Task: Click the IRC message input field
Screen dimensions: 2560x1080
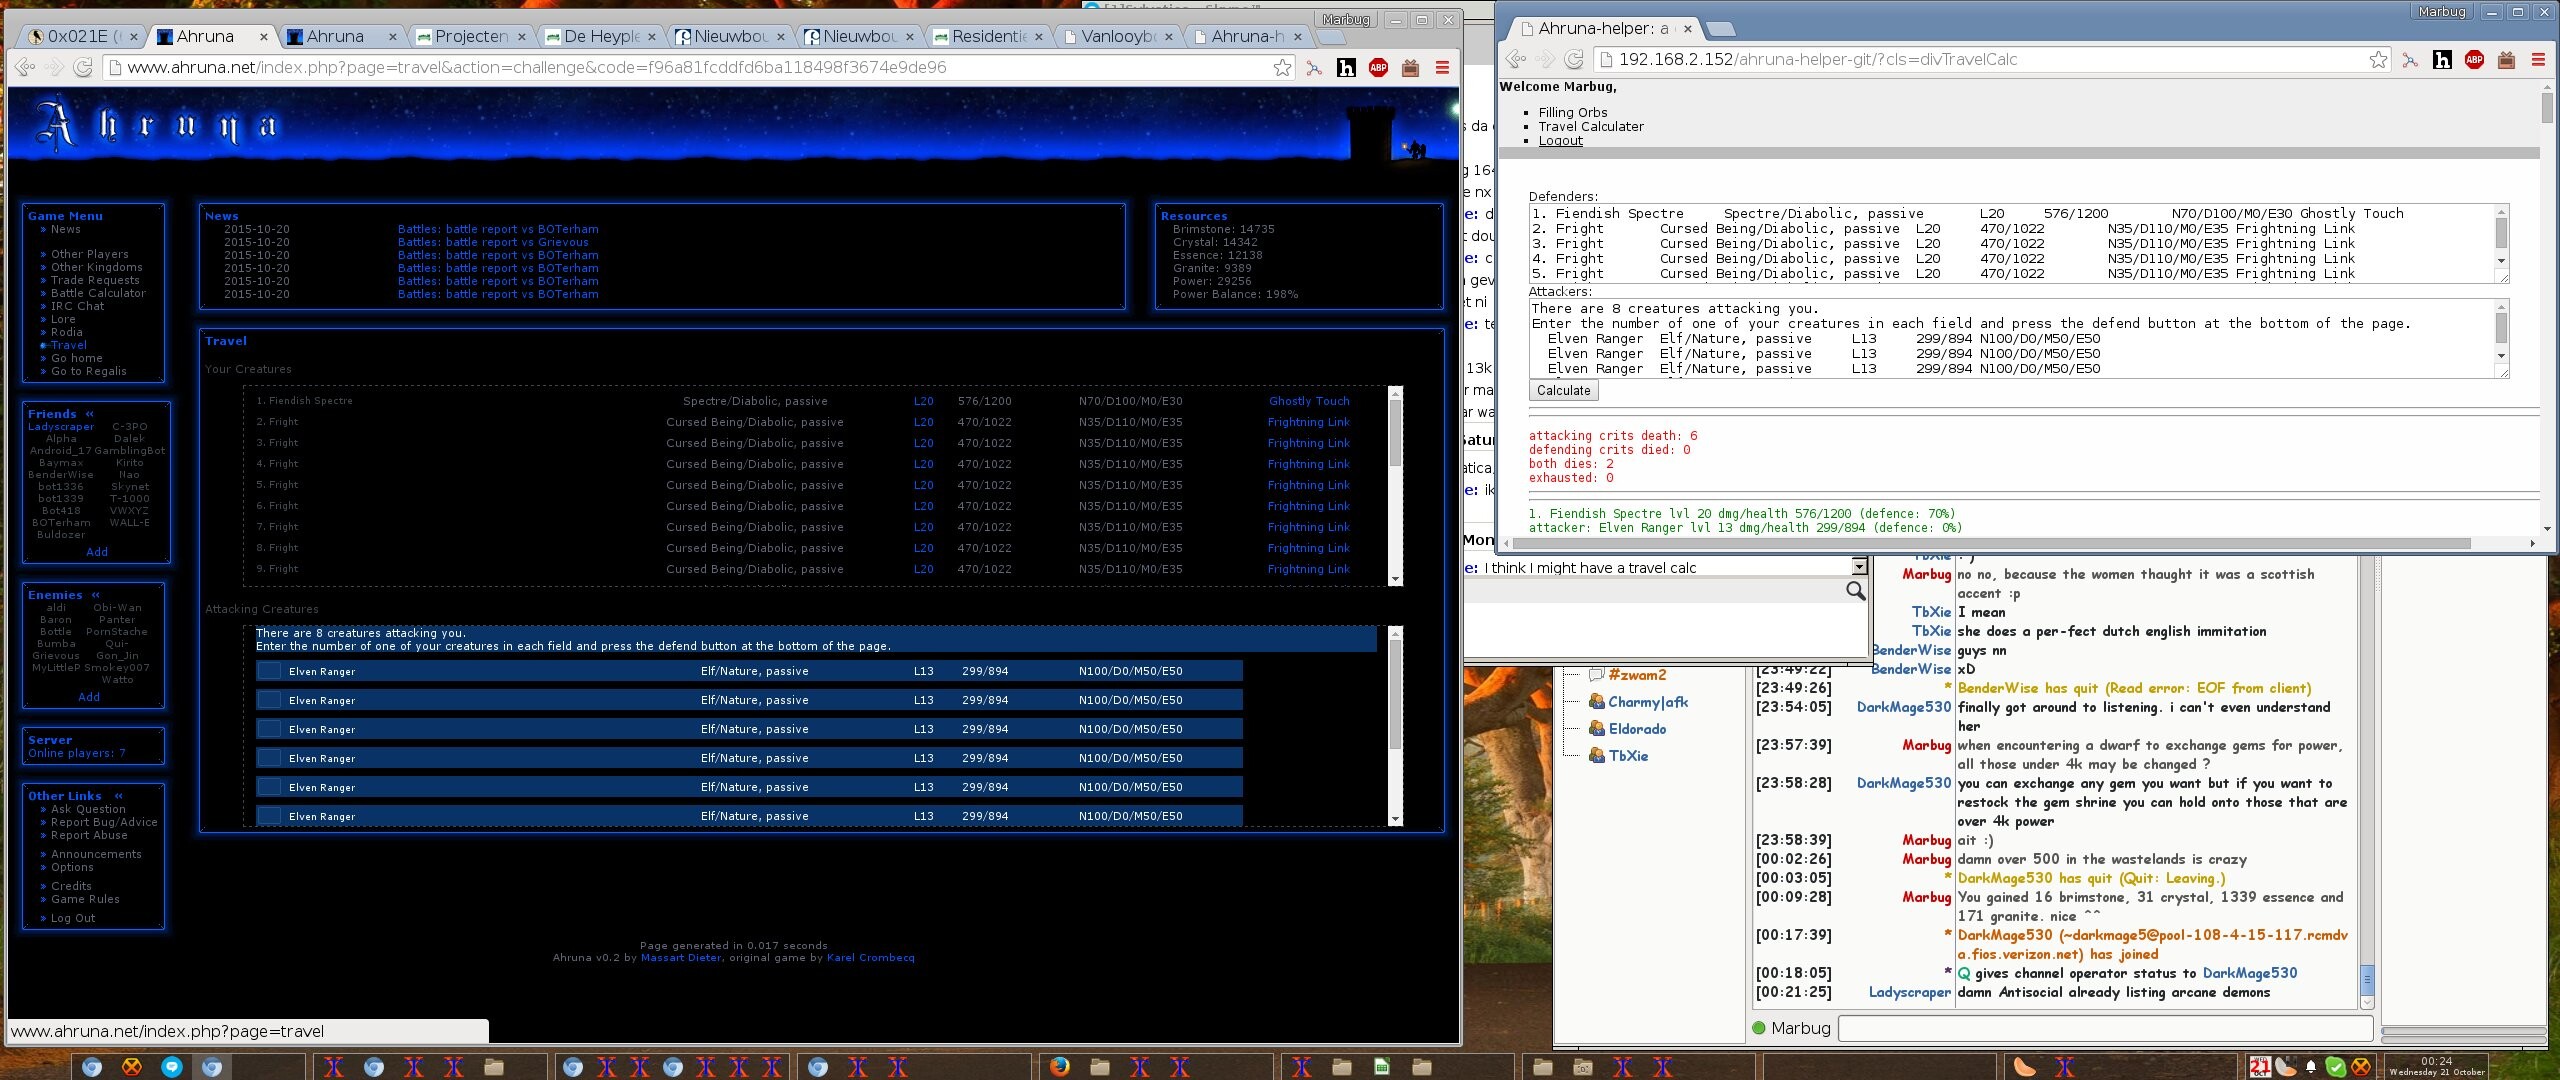Action: point(2105,1028)
